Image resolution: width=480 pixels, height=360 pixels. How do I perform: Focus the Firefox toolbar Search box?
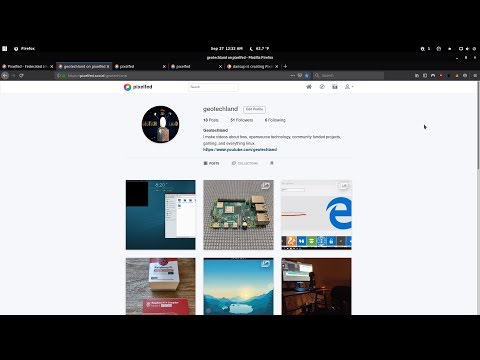point(348,76)
